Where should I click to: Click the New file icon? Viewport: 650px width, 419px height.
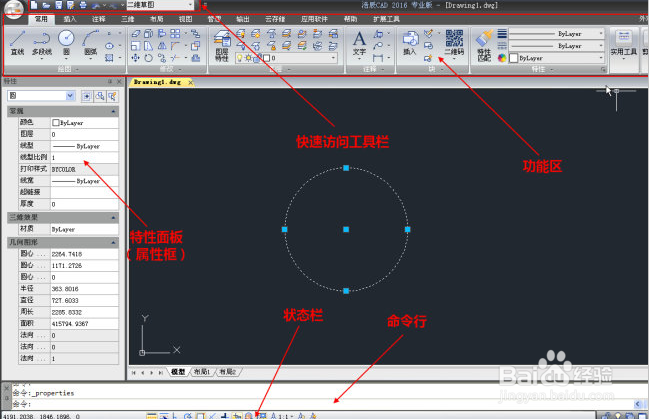[x=34, y=5]
